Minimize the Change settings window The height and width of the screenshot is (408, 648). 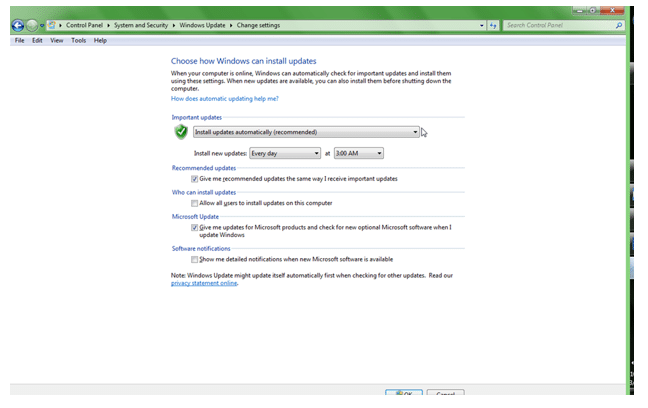pos(579,10)
